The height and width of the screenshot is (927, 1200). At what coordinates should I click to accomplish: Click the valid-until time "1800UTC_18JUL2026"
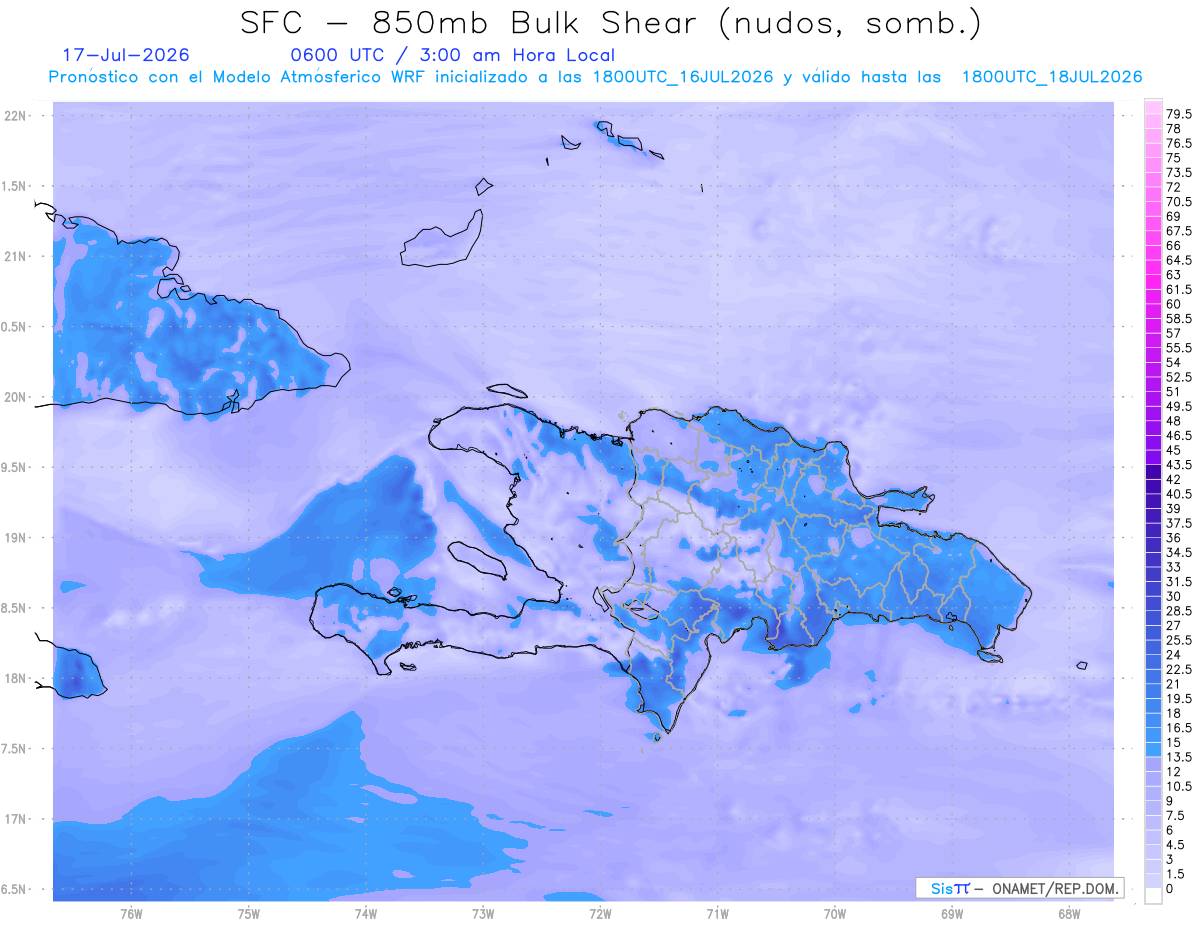(x=1052, y=77)
